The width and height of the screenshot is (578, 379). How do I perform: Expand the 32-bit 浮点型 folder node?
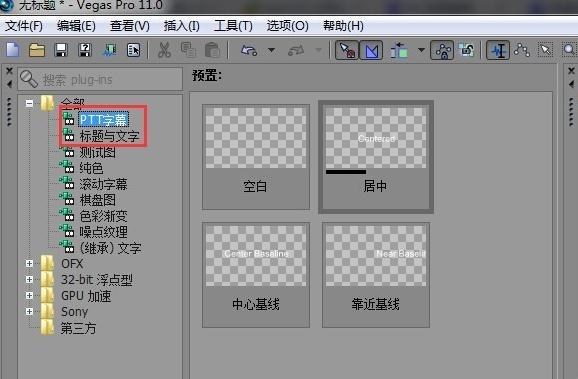click(29, 279)
